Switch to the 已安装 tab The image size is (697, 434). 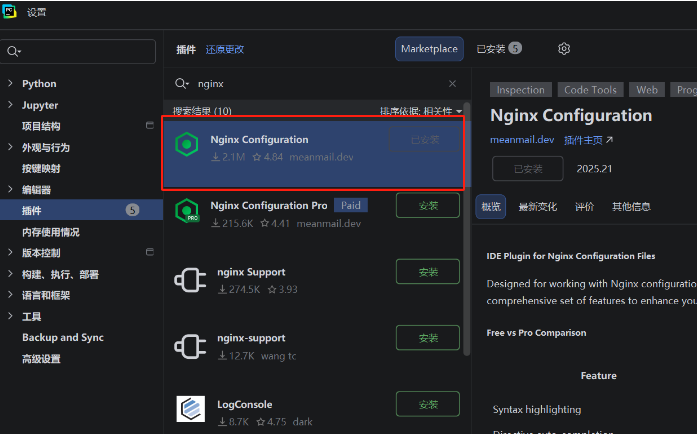pos(498,49)
